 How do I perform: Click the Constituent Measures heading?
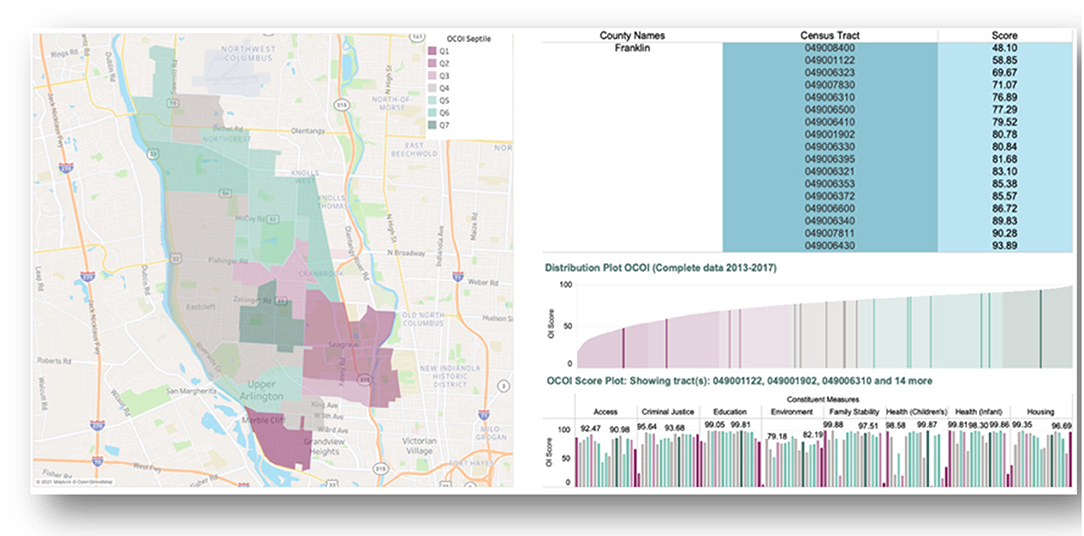tap(823, 399)
